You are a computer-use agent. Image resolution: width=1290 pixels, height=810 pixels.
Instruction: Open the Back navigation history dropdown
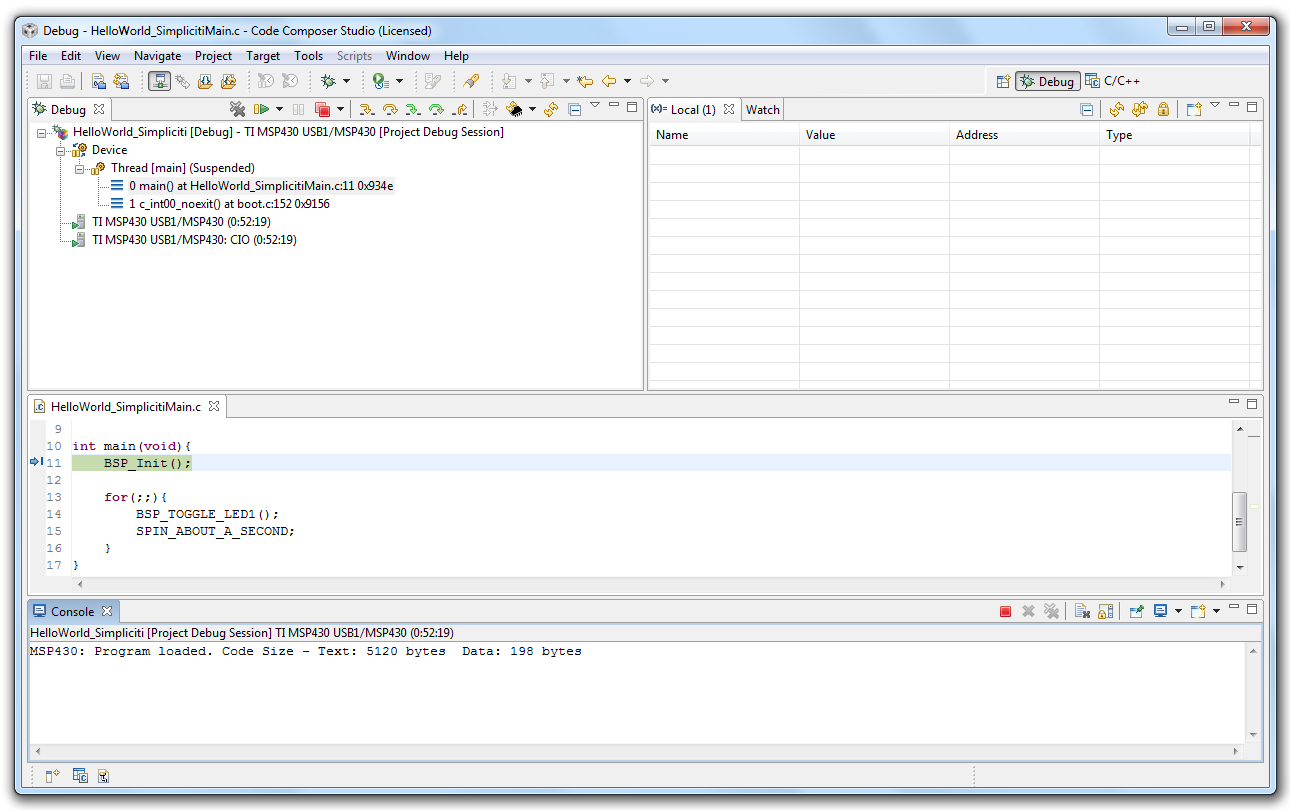(627, 81)
